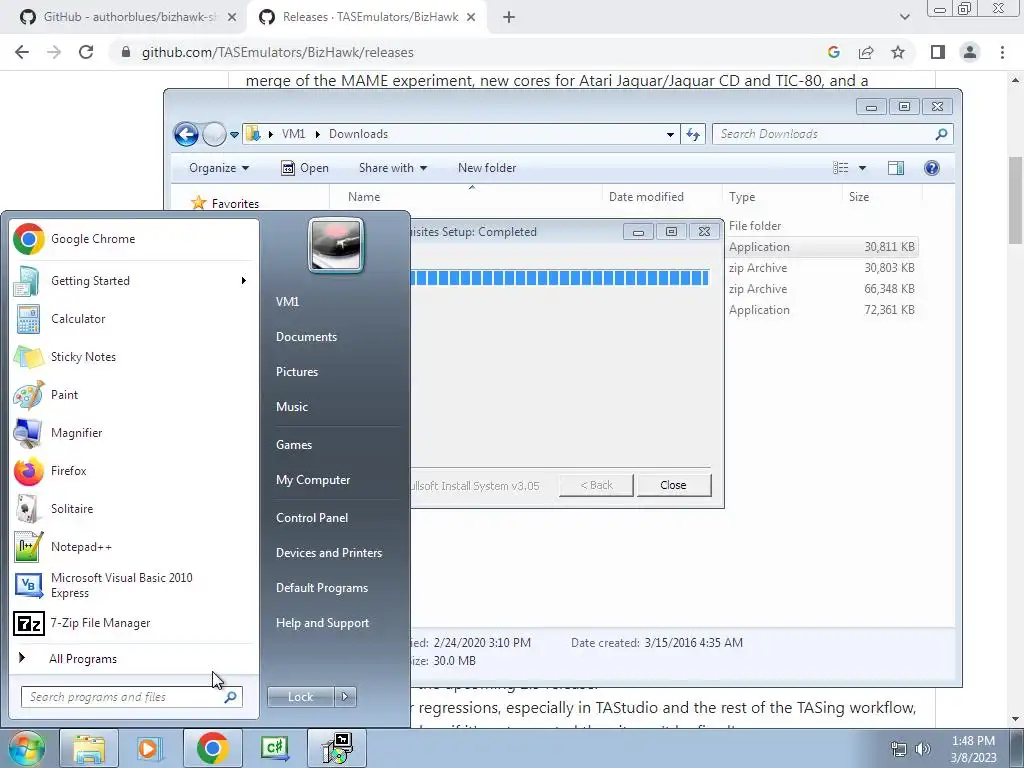Click Open in the Explorer toolbar
Image resolution: width=1024 pixels, height=768 pixels.
[x=305, y=168]
